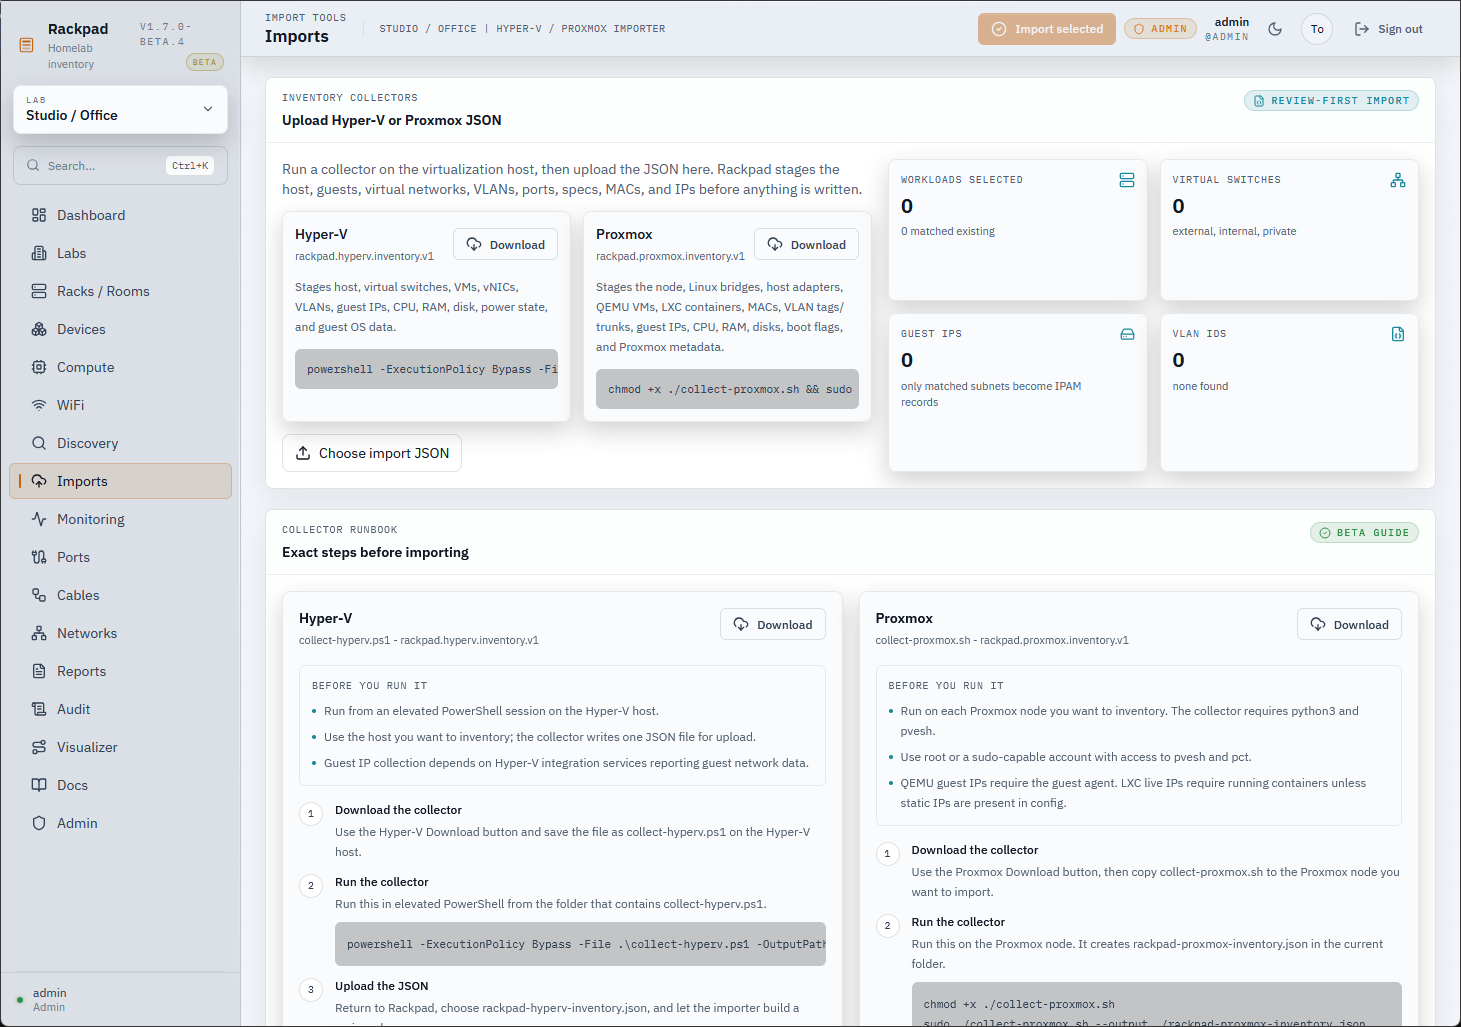This screenshot has width=1461, height=1027.
Task: Click the Admin shield icon in sidebar
Action: pos(39,823)
